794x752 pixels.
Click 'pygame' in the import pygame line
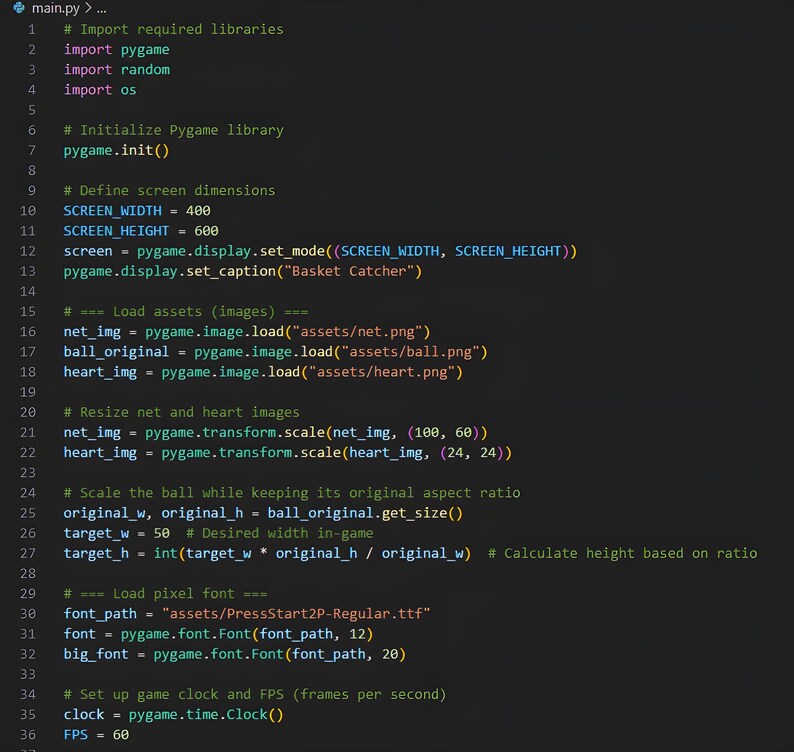pyautogui.click(x=145, y=50)
